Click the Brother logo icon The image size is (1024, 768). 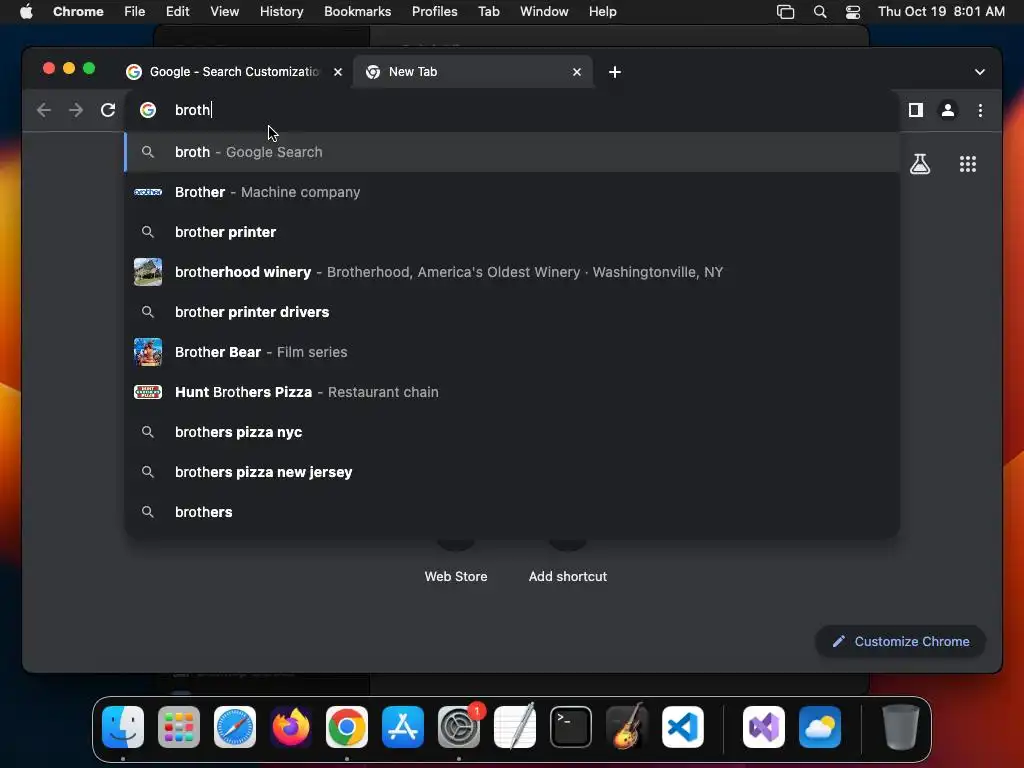[148, 192]
